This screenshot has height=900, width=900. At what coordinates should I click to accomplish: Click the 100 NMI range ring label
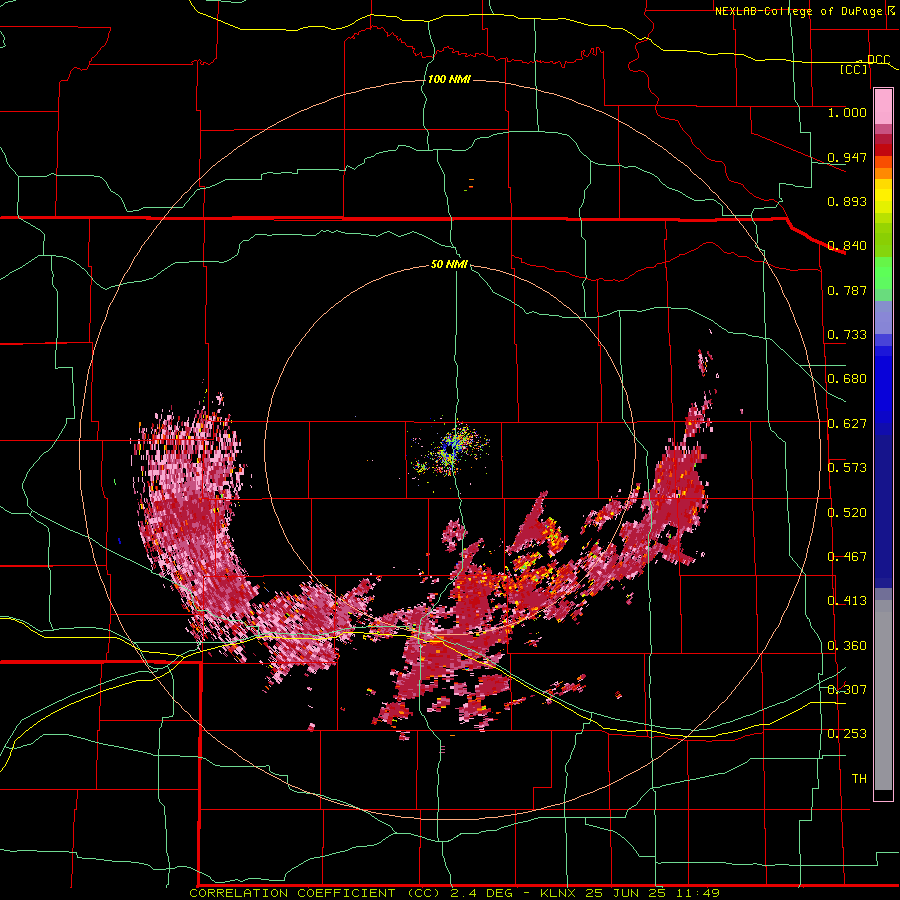449,79
